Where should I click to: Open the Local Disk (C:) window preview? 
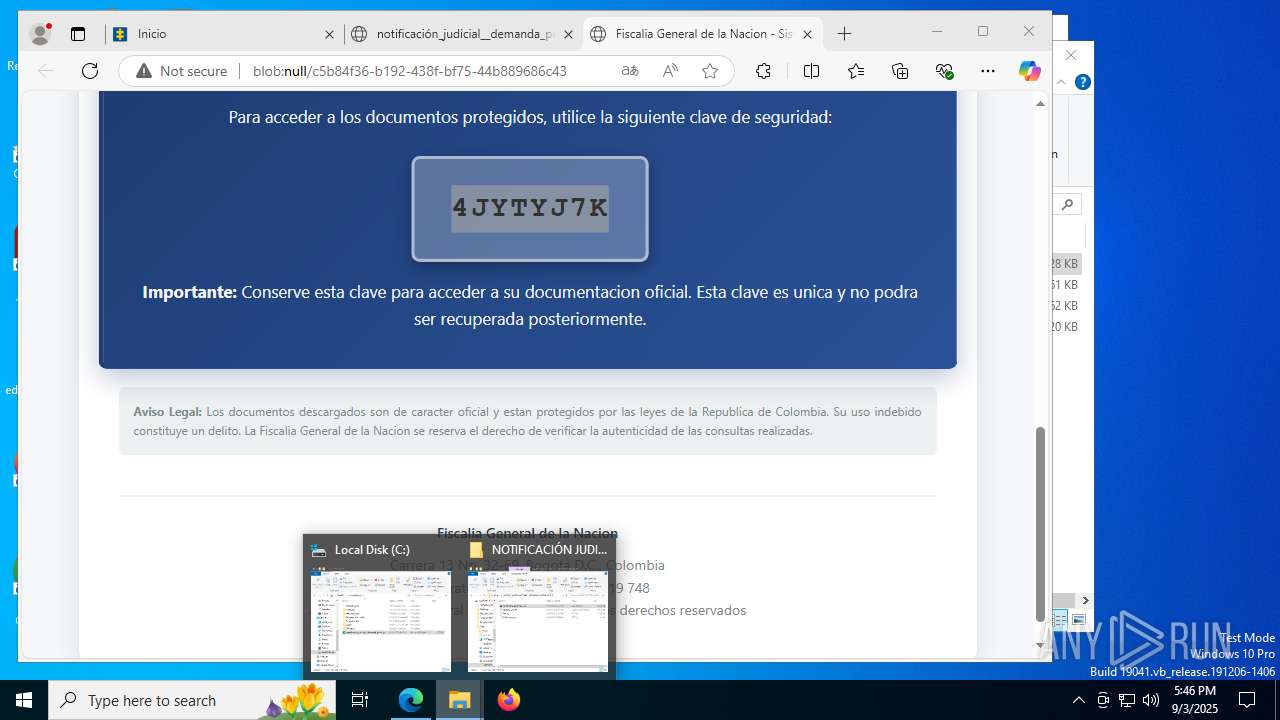click(381, 608)
